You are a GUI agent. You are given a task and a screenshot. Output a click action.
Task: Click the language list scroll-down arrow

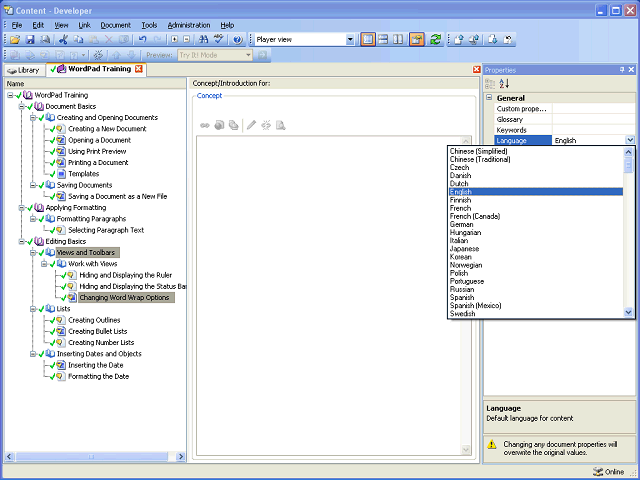pyautogui.click(x=628, y=313)
